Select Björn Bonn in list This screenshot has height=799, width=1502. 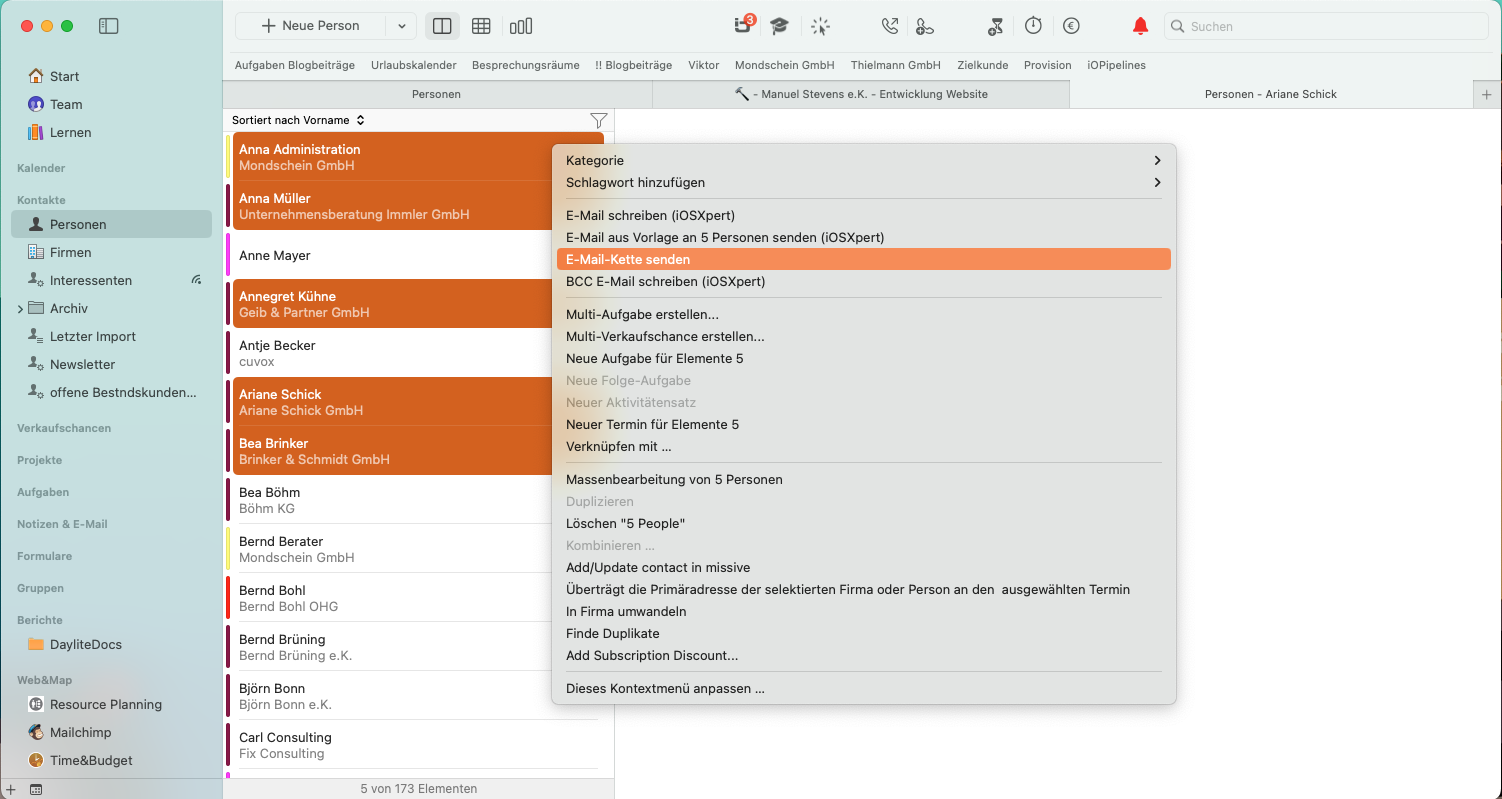pos(418,696)
